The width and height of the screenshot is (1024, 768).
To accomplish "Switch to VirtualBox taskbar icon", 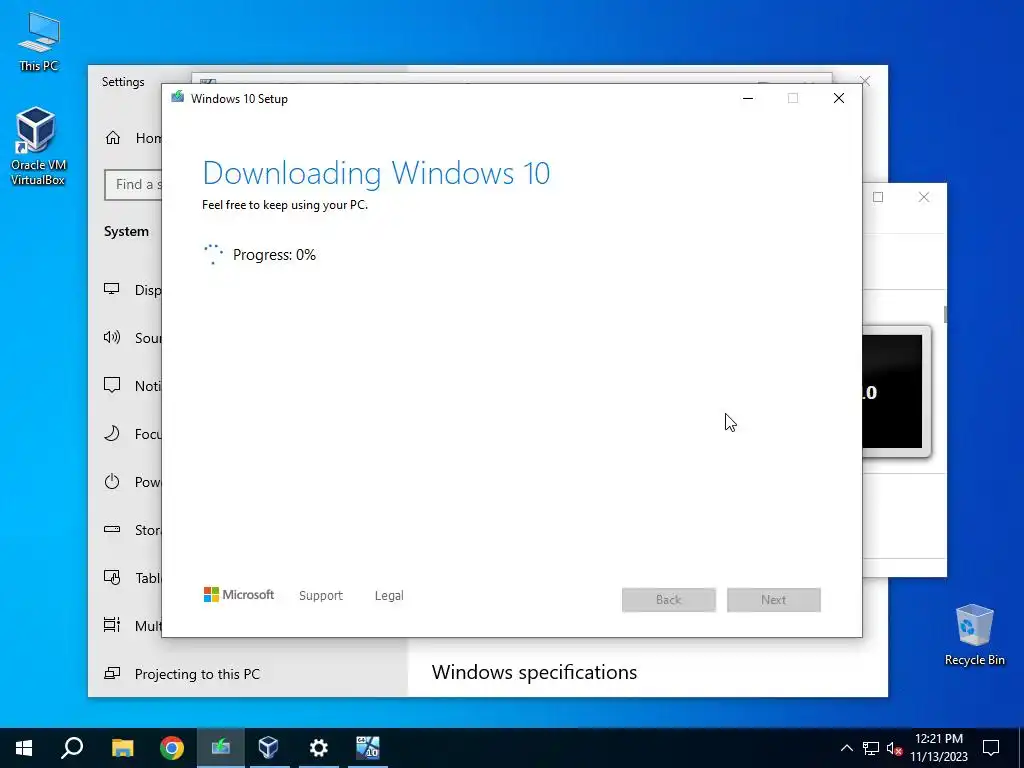I will [269, 748].
